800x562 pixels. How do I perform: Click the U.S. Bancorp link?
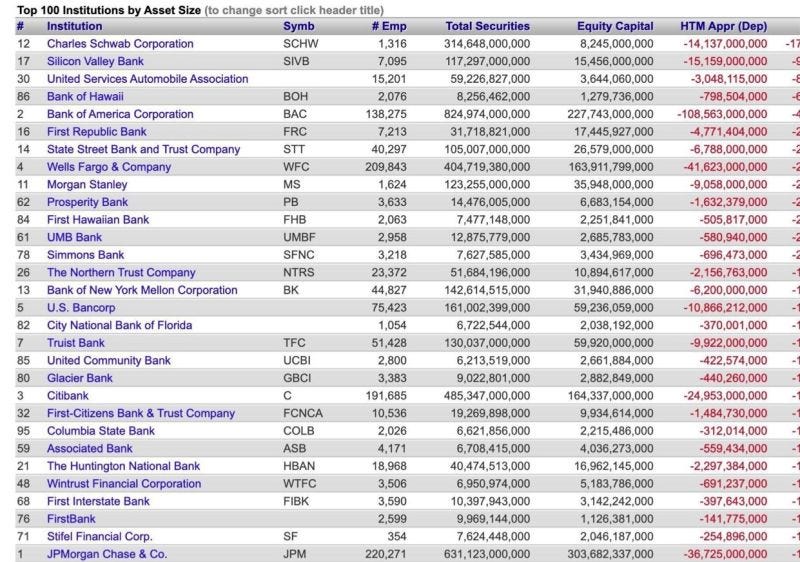coord(81,308)
